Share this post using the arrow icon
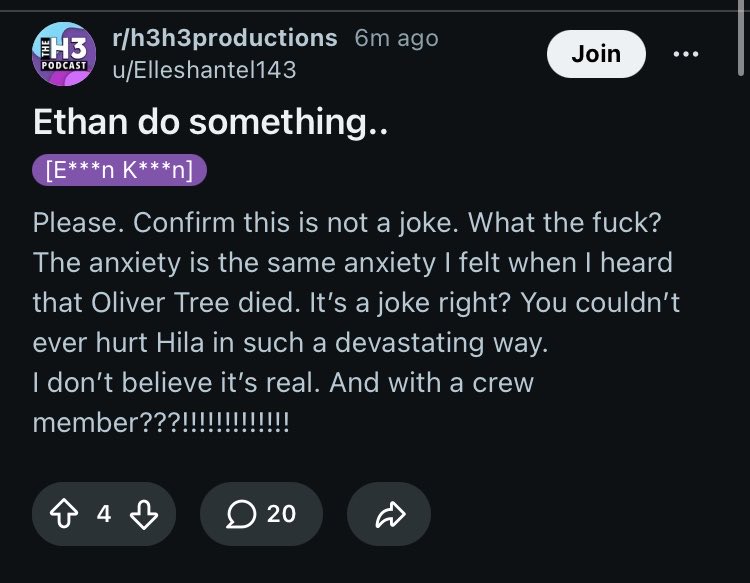 (x=390, y=514)
